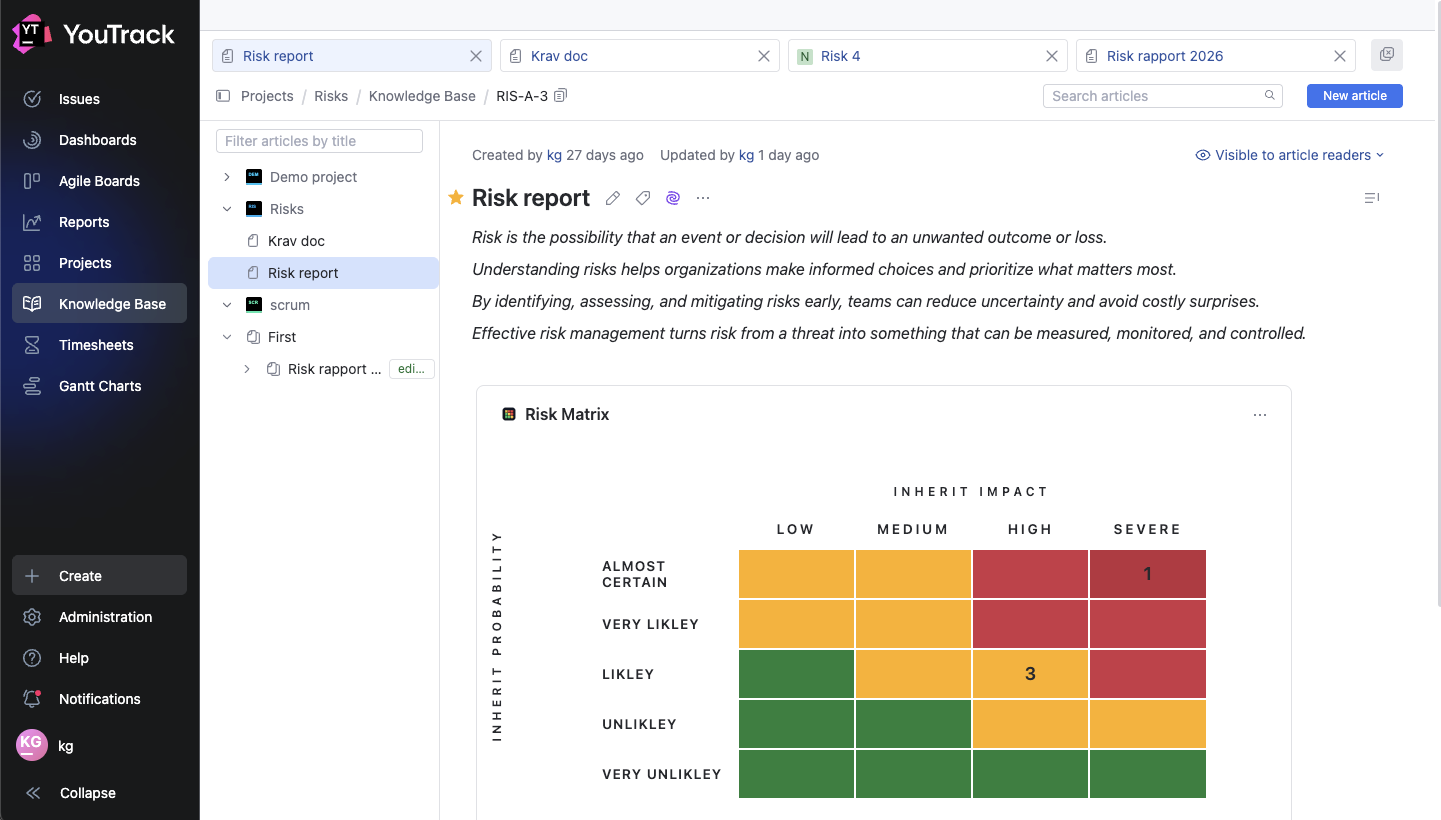Open Gantt Charts from the sidebar
Screen dimensions: 1441x820
(100, 386)
